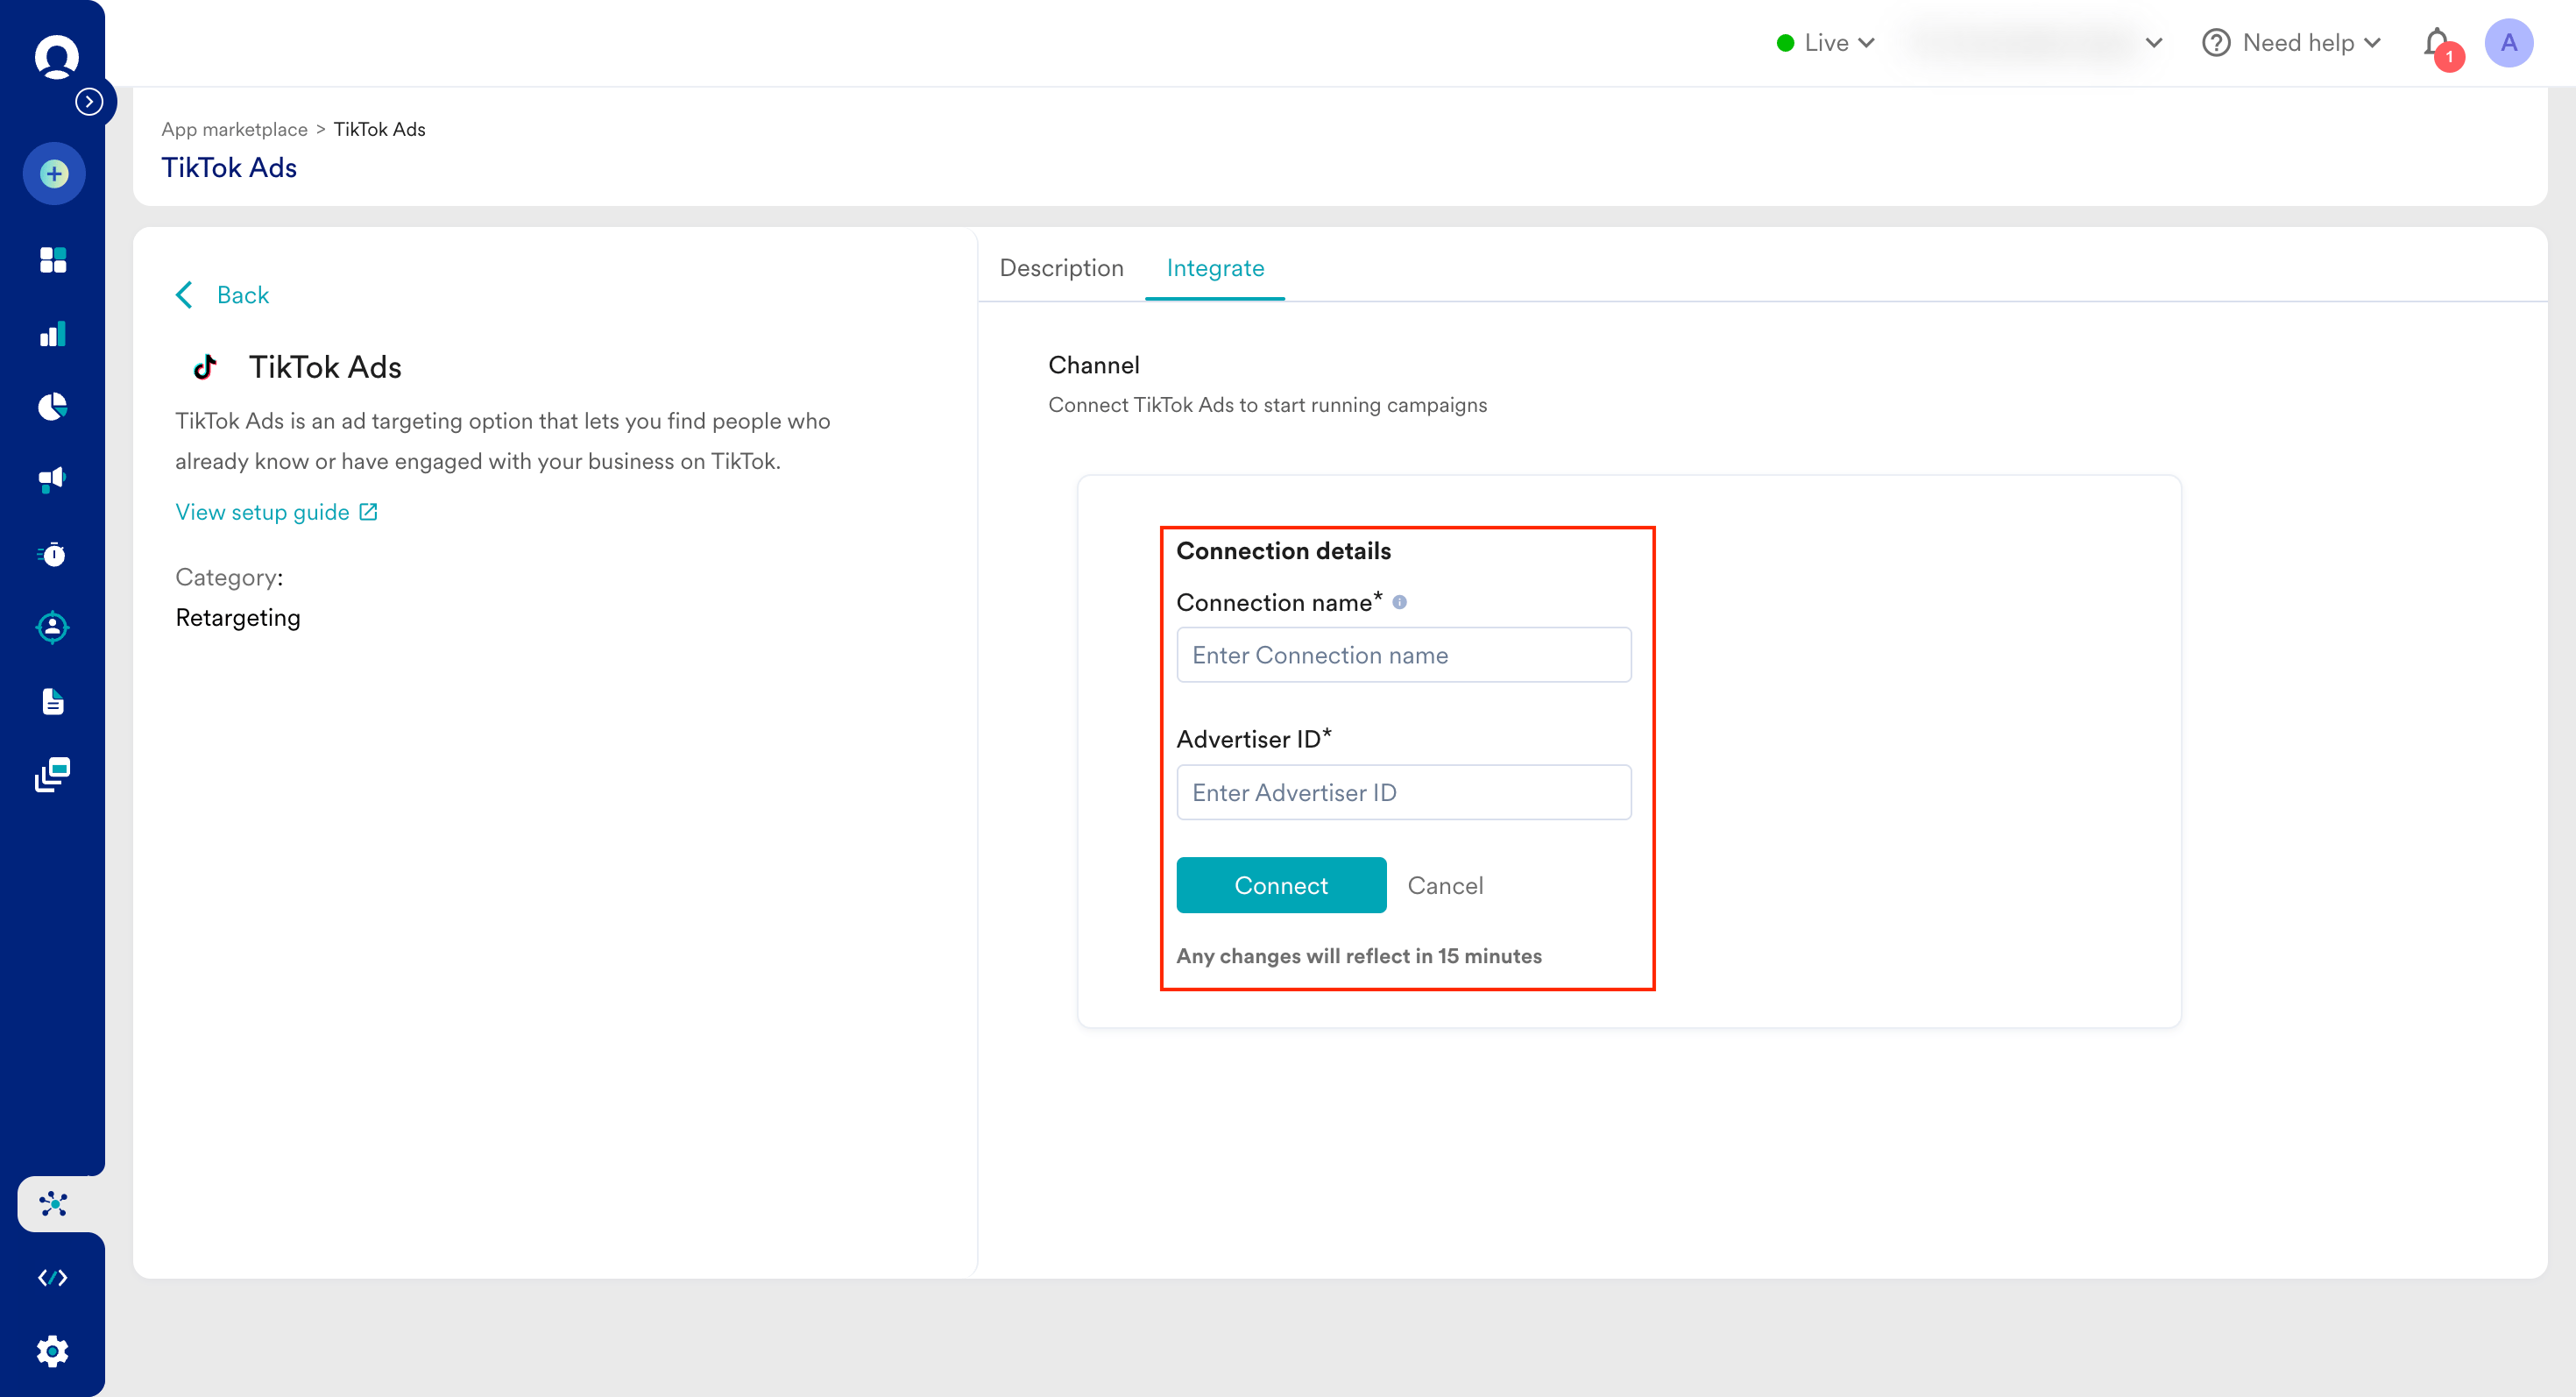
Task: Focus the Connection name input field
Action: 1403,655
